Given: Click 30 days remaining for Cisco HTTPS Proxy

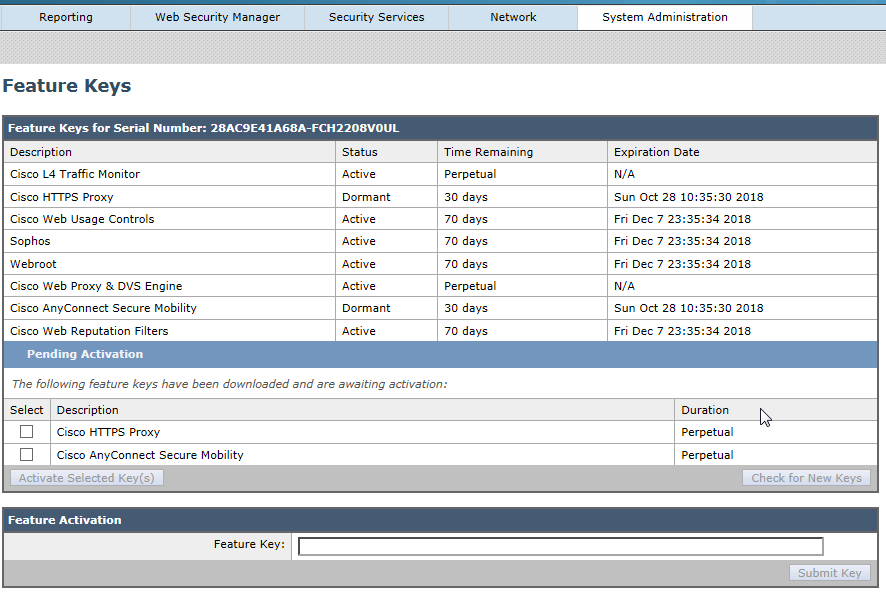Looking at the screenshot, I should [x=466, y=197].
